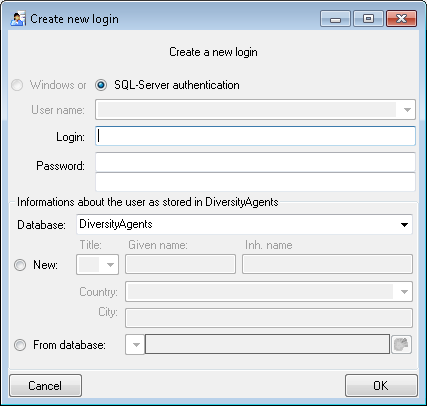Click the search icon beside From database field
Screen dimensions: 427x406
pos(401,344)
